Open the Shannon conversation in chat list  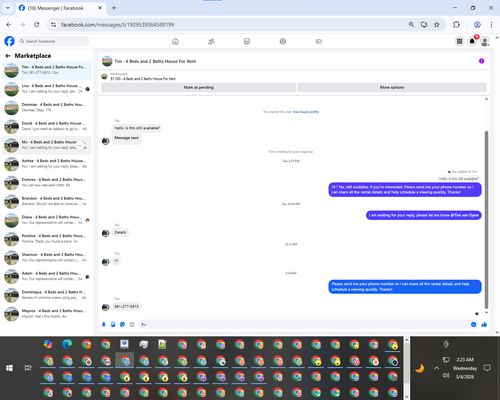[47, 257]
